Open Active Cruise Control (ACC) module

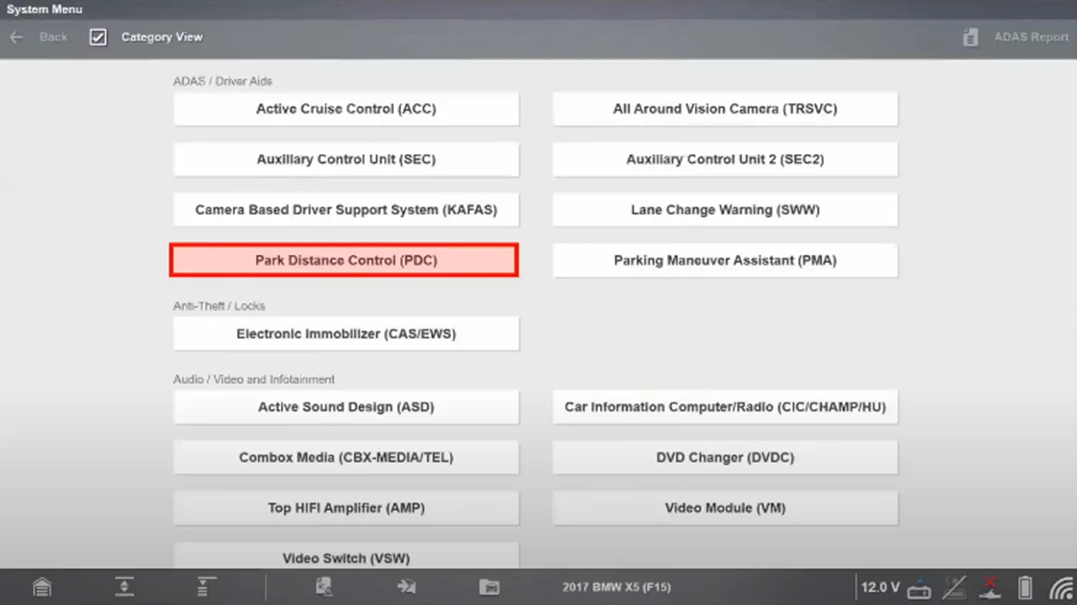(345, 109)
